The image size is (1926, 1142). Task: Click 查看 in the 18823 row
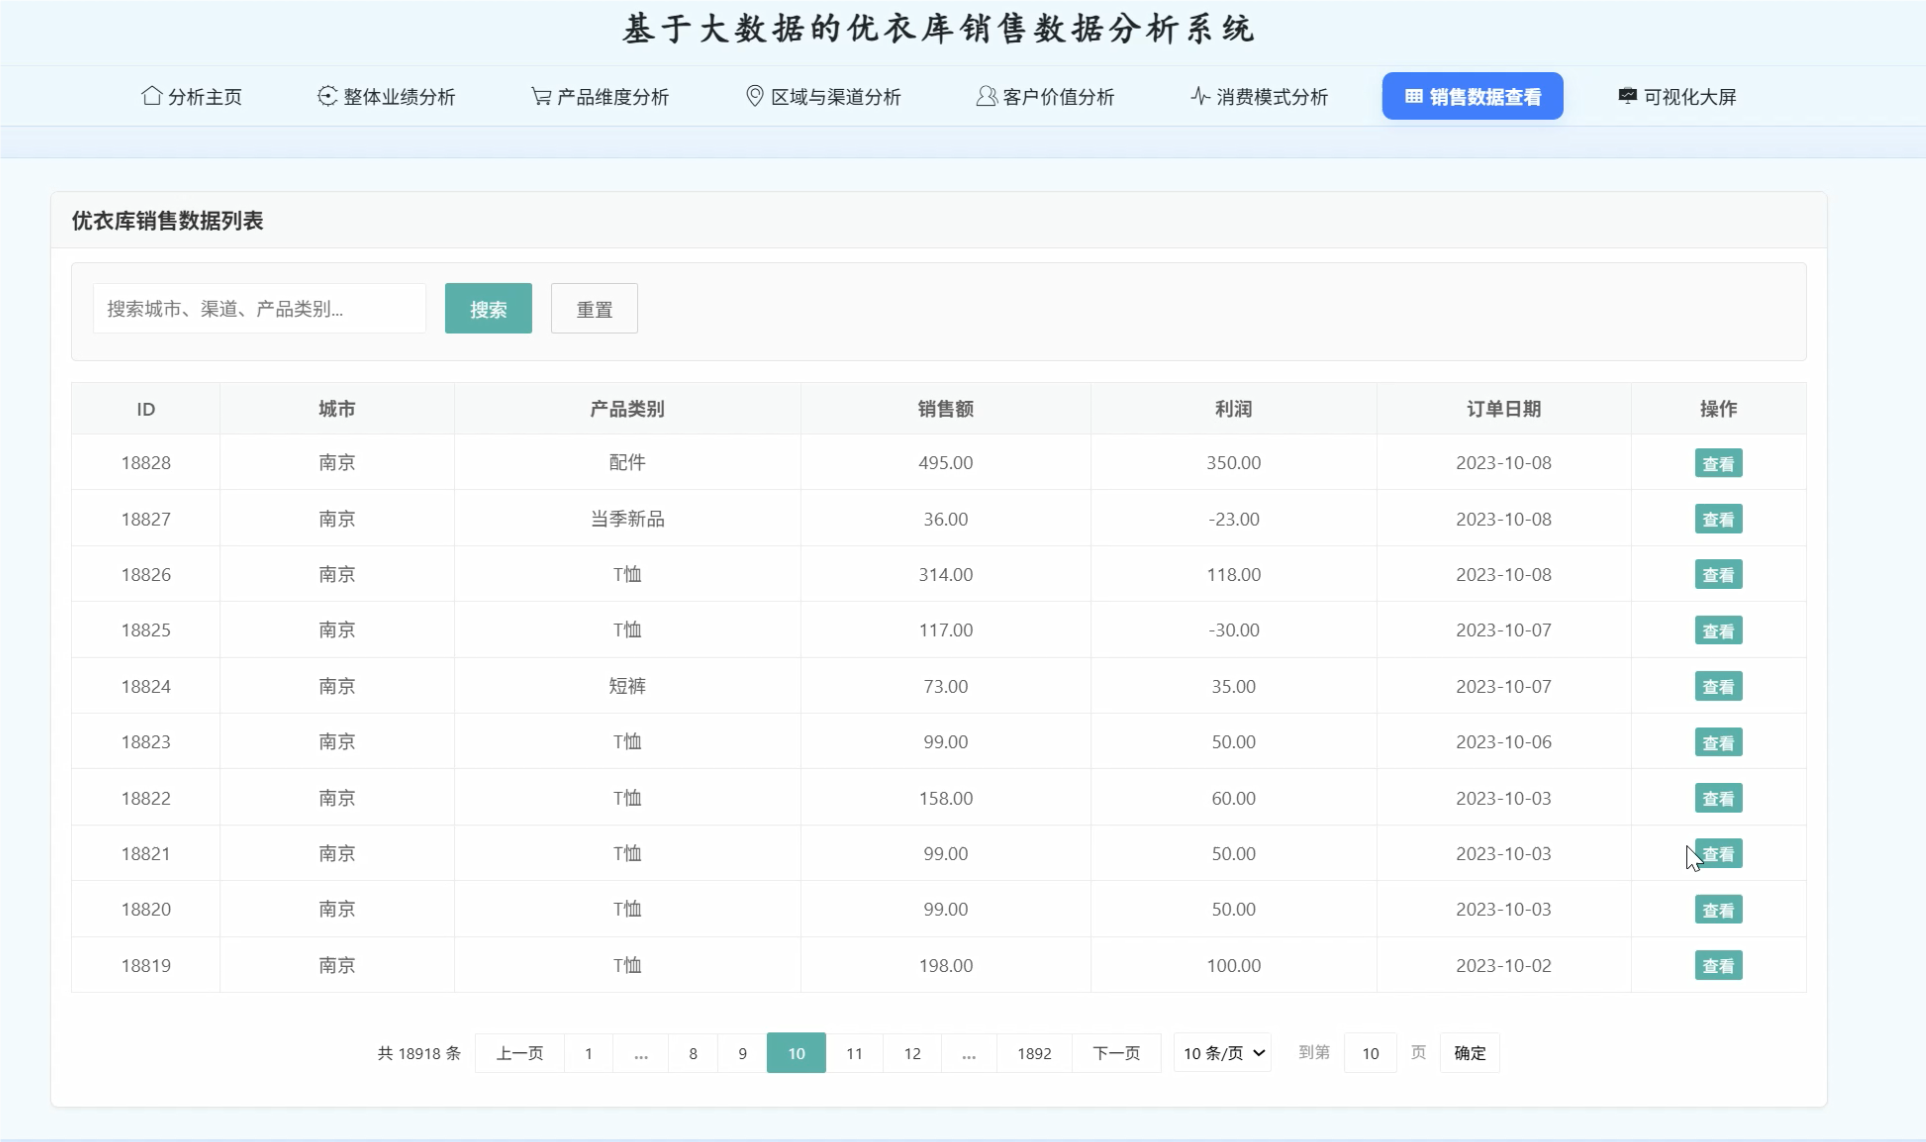[1718, 743]
